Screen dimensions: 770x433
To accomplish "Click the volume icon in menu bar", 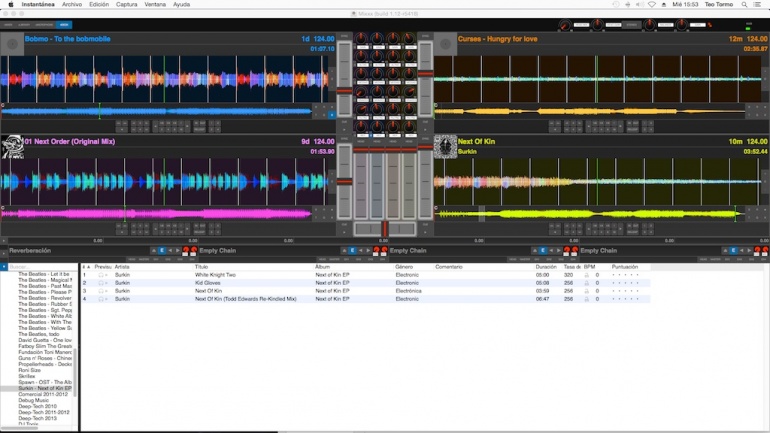I will (x=639, y=4).
